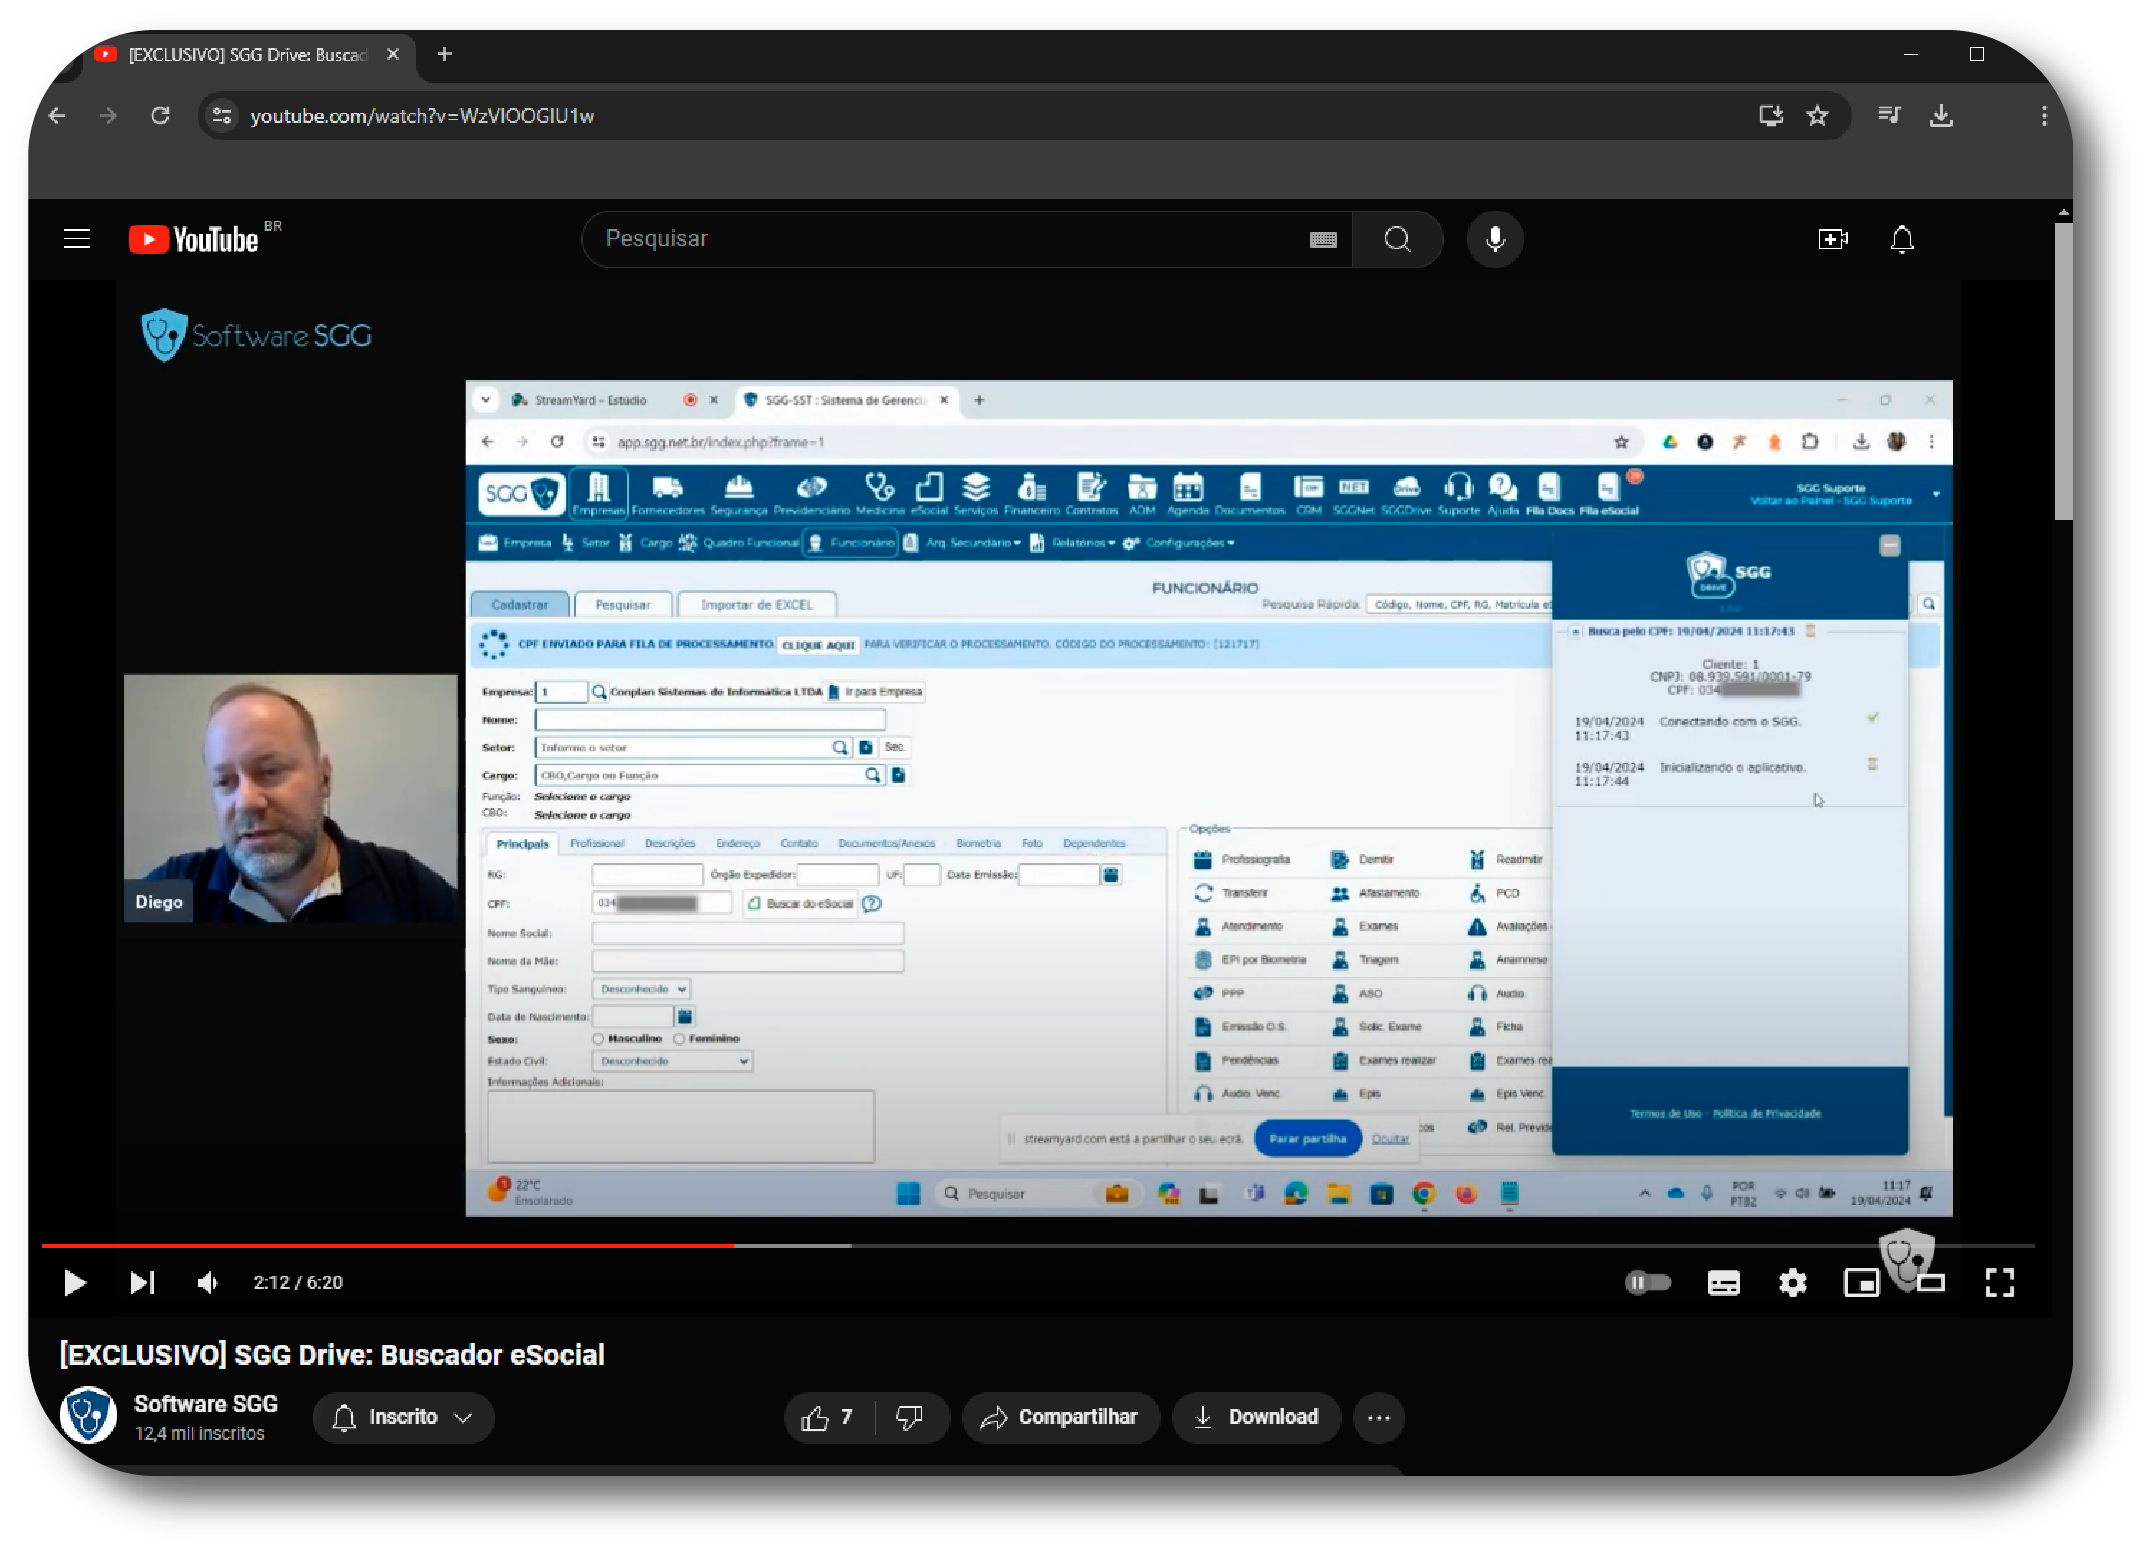Open more actions ellipsis below the video
This screenshot has height=1551, width=2147.
pos(1378,1418)
